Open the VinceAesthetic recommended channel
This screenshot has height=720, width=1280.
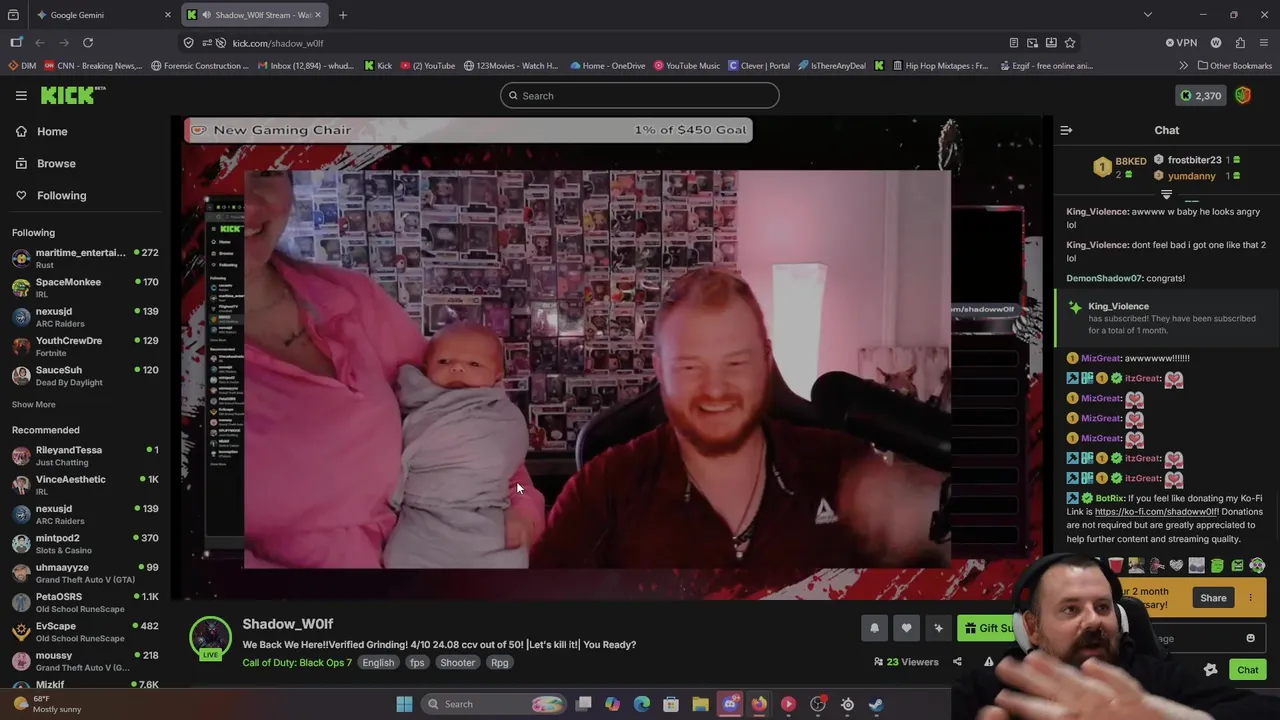(x=85, y=484)
